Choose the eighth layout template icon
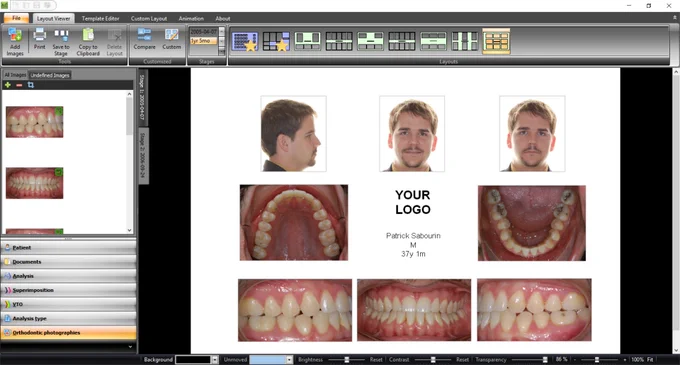This screenshot has width=680, height=365. click(464, 41)
